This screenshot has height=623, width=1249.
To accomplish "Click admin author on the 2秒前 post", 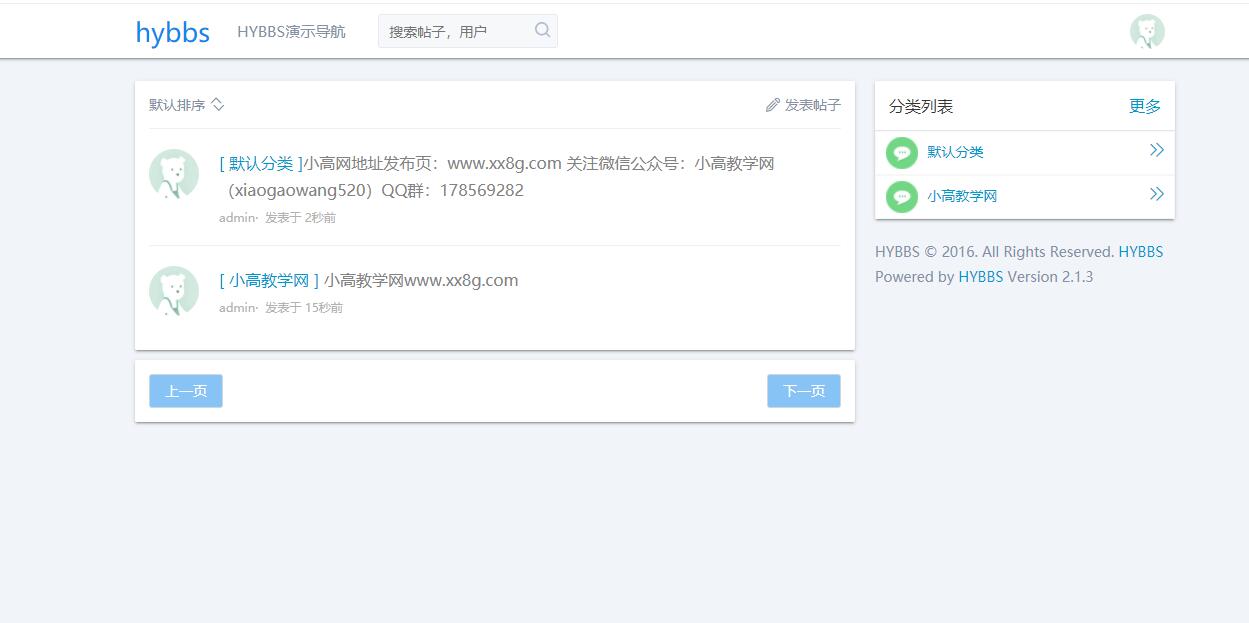I will point(237,217).
